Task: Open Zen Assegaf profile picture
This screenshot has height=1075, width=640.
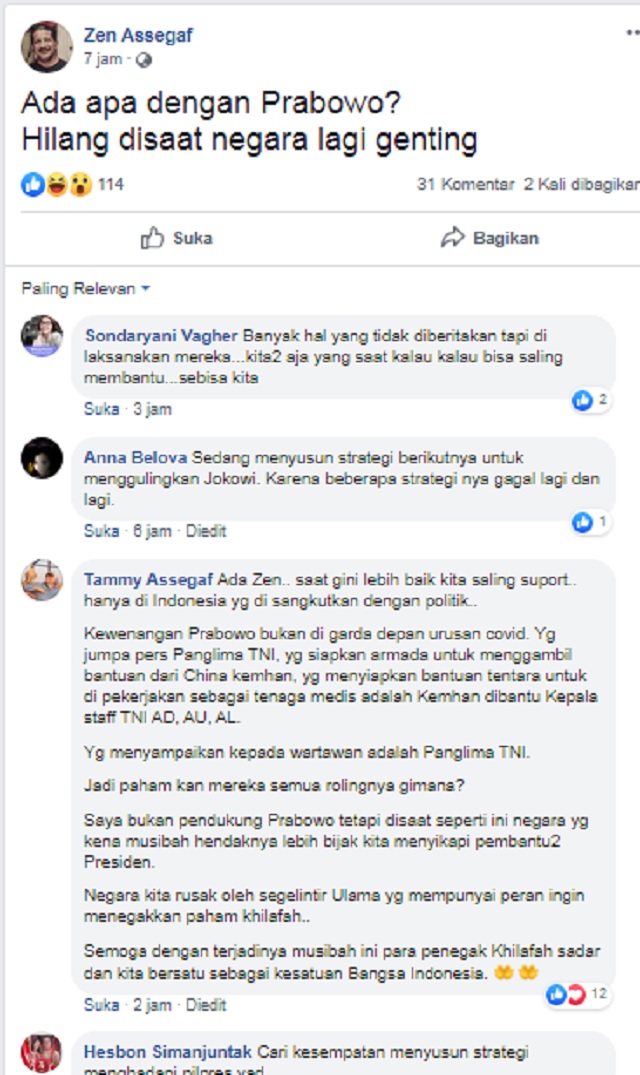Action: (x=47, y=47)
